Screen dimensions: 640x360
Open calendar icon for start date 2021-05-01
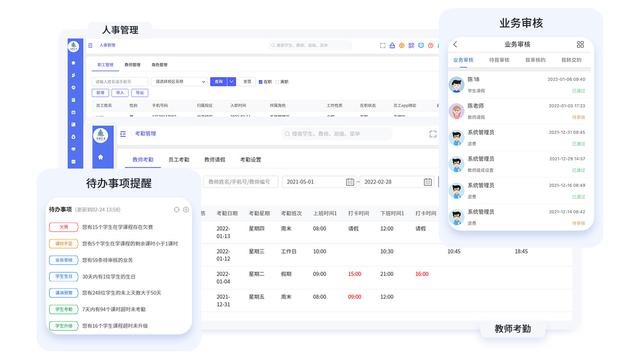[350, 182]
